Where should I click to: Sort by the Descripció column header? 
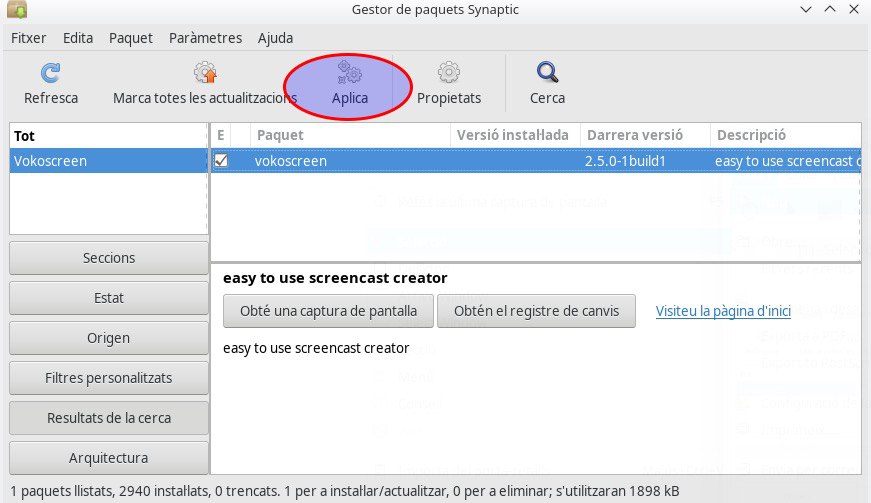point(785,135)
